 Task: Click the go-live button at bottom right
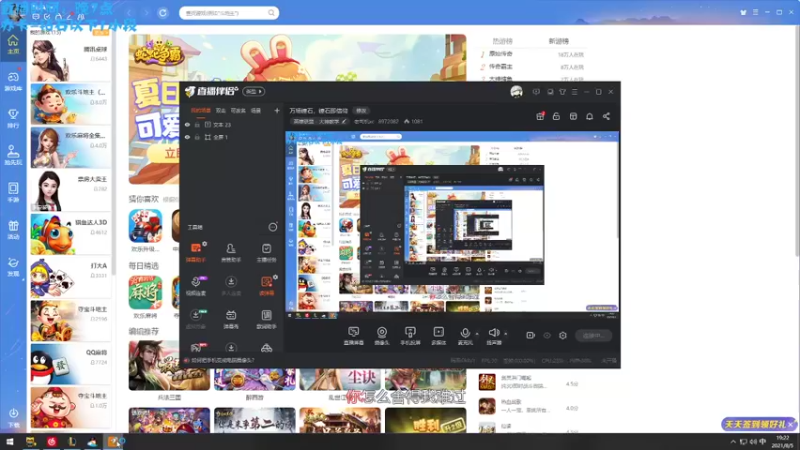tap(593, 335)
